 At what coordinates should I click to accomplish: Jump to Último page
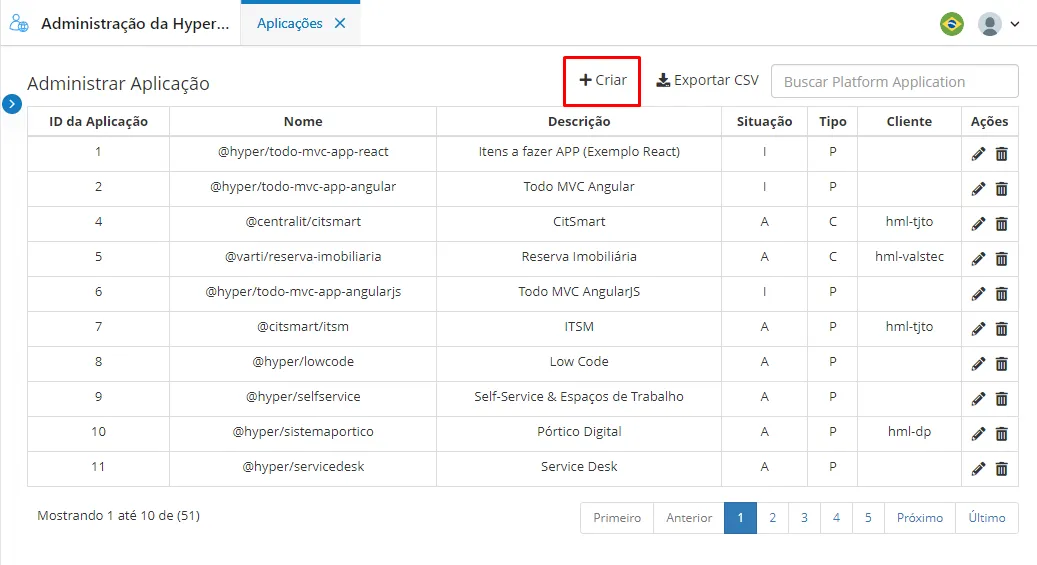[x=987, y=518]
